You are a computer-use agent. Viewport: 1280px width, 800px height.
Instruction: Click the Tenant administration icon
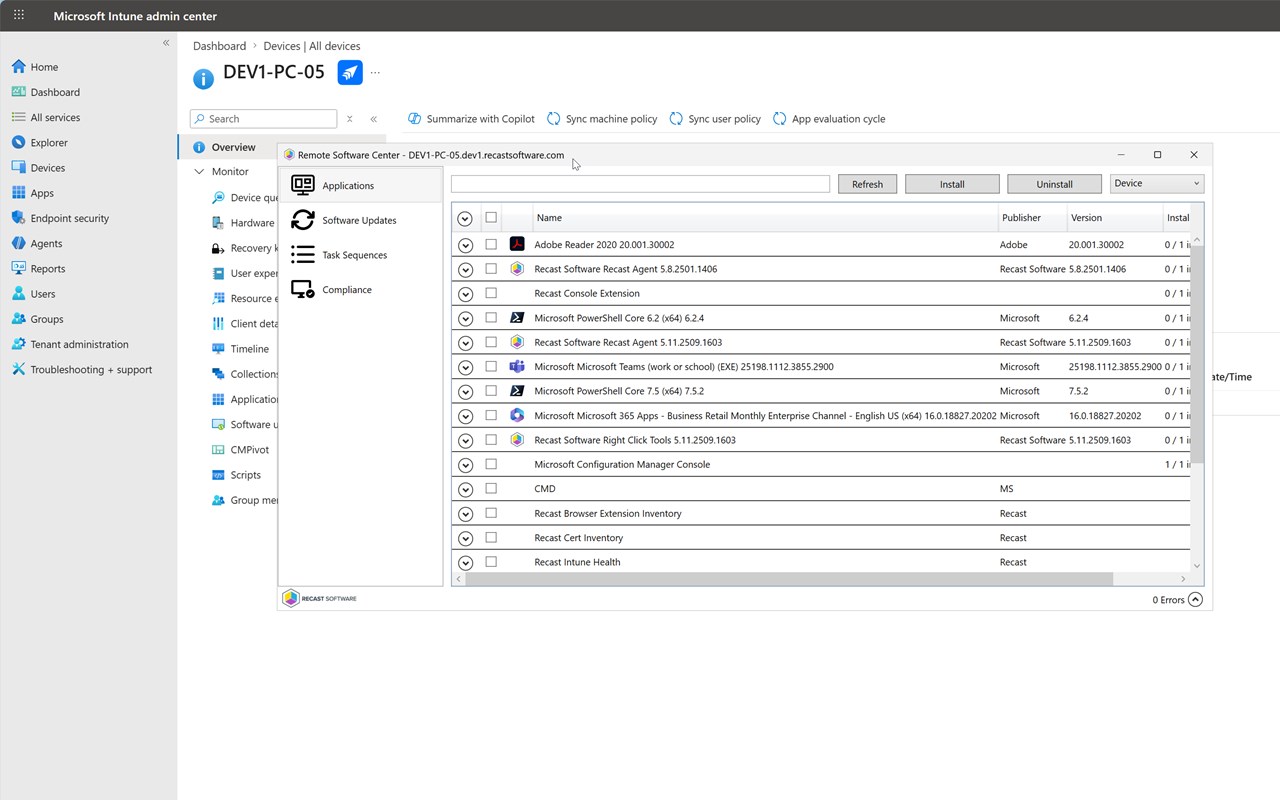(x=18, y=344)
